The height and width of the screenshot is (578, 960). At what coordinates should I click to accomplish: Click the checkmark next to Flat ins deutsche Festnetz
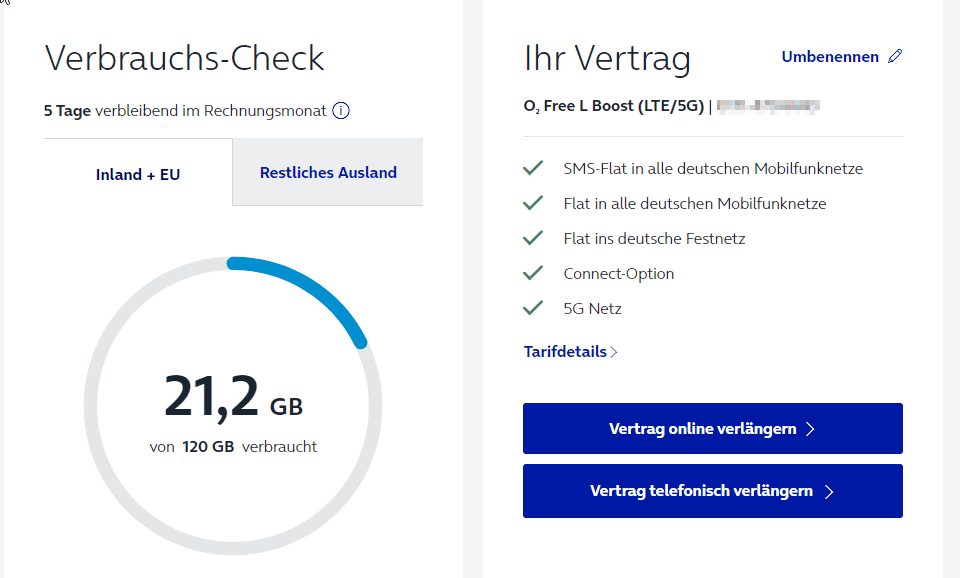click(533, 238)
